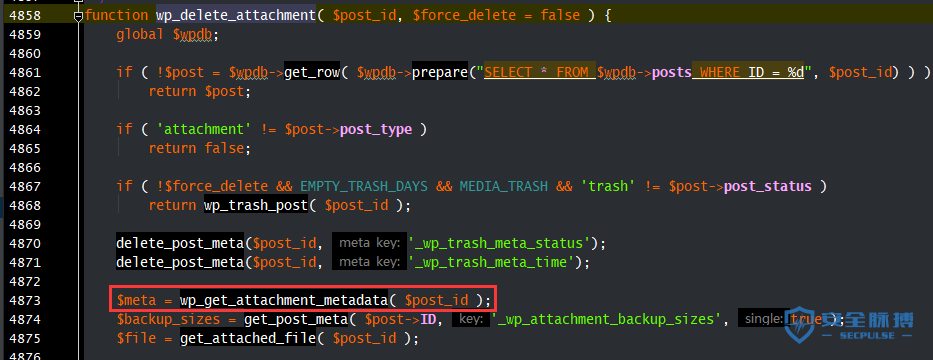Click the prepare method call
The width and height of the screenshot is (933, 360).
pos(440,73)
